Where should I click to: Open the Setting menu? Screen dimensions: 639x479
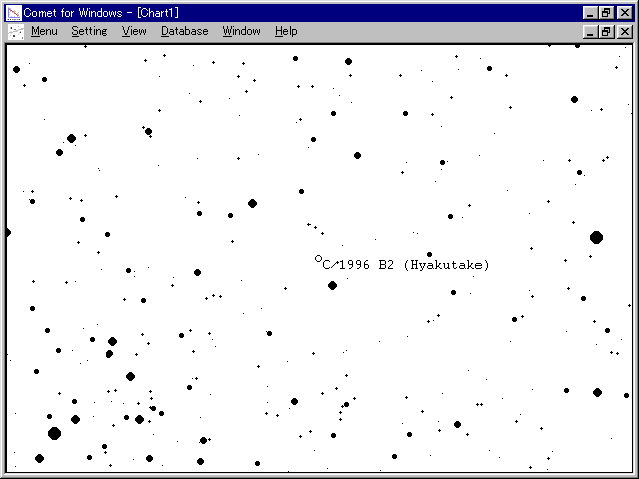point(89,31)
